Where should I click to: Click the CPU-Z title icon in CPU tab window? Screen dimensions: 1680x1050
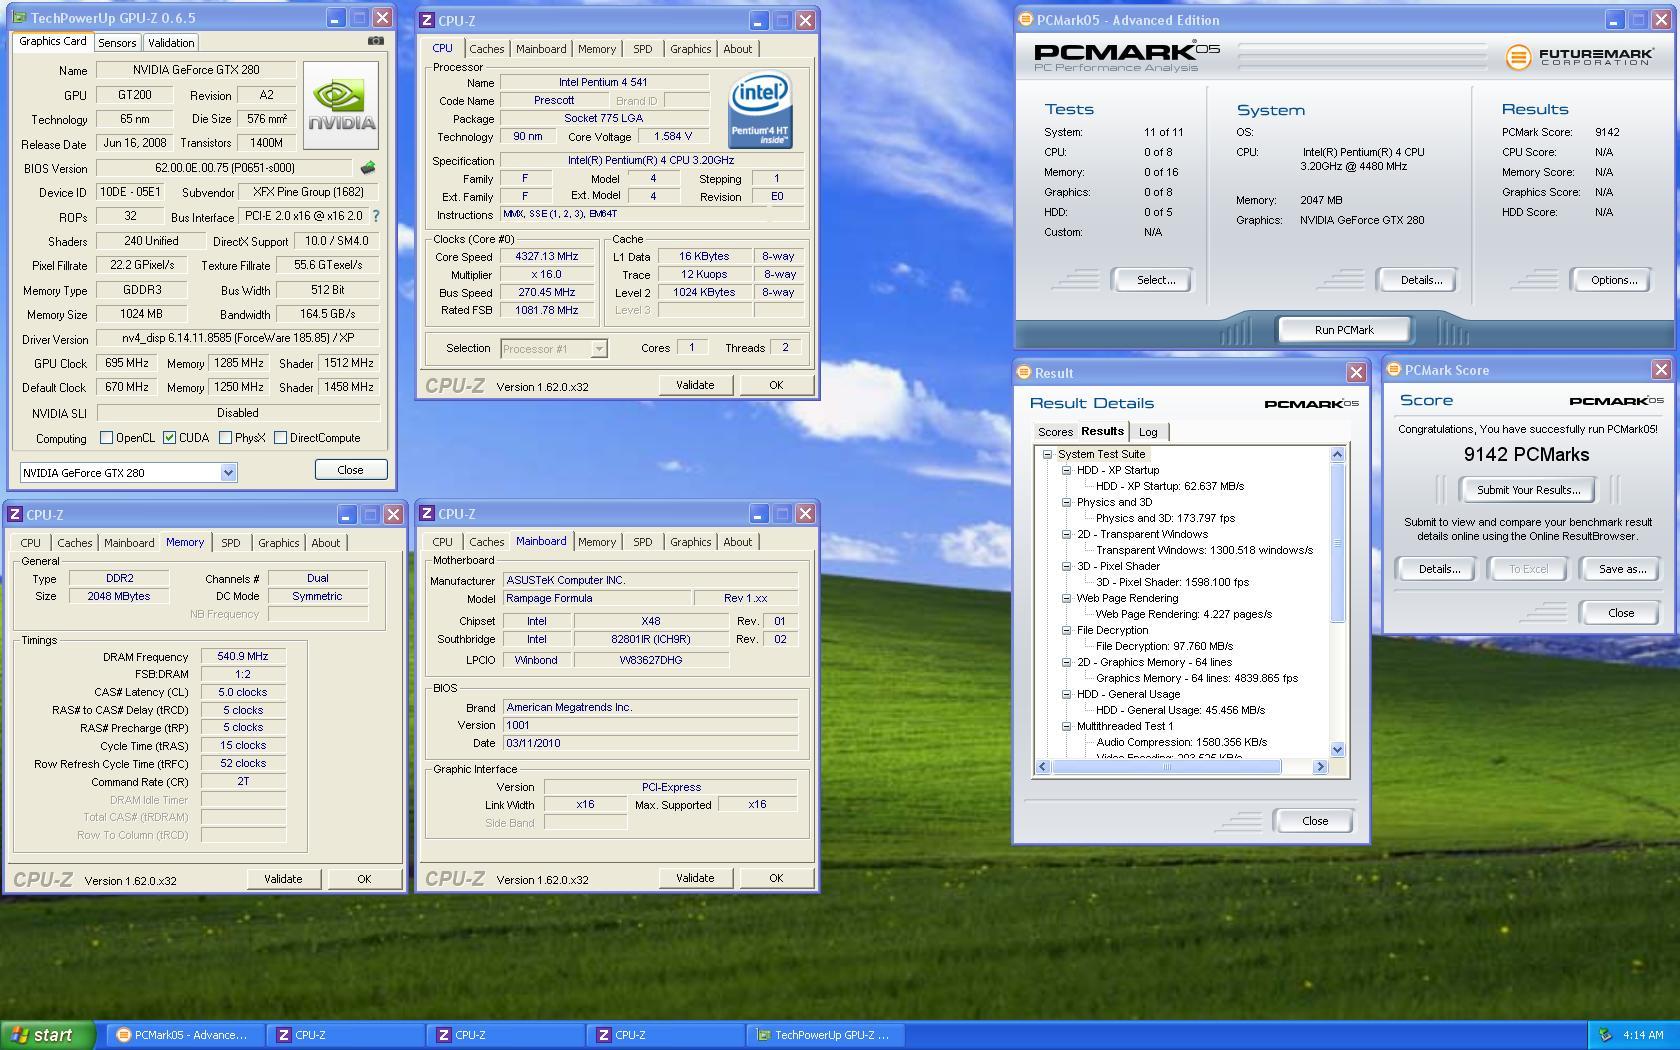427,20
